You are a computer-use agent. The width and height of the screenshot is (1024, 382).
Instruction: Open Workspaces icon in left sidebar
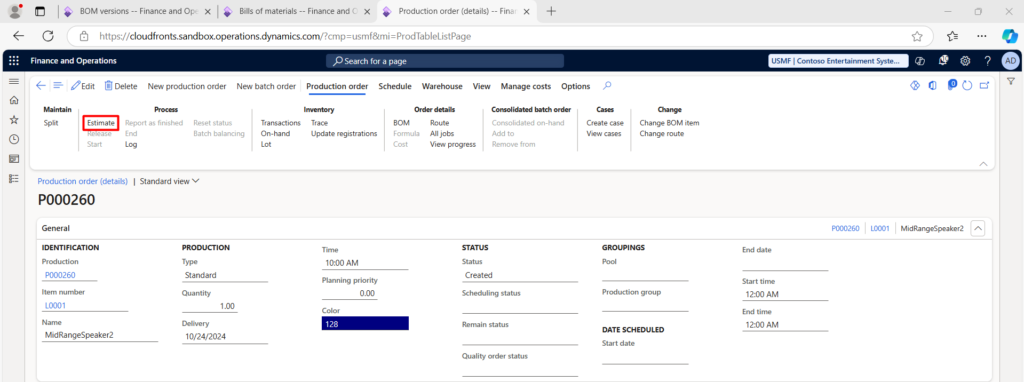pyautogui.click(x=14, y=159)
